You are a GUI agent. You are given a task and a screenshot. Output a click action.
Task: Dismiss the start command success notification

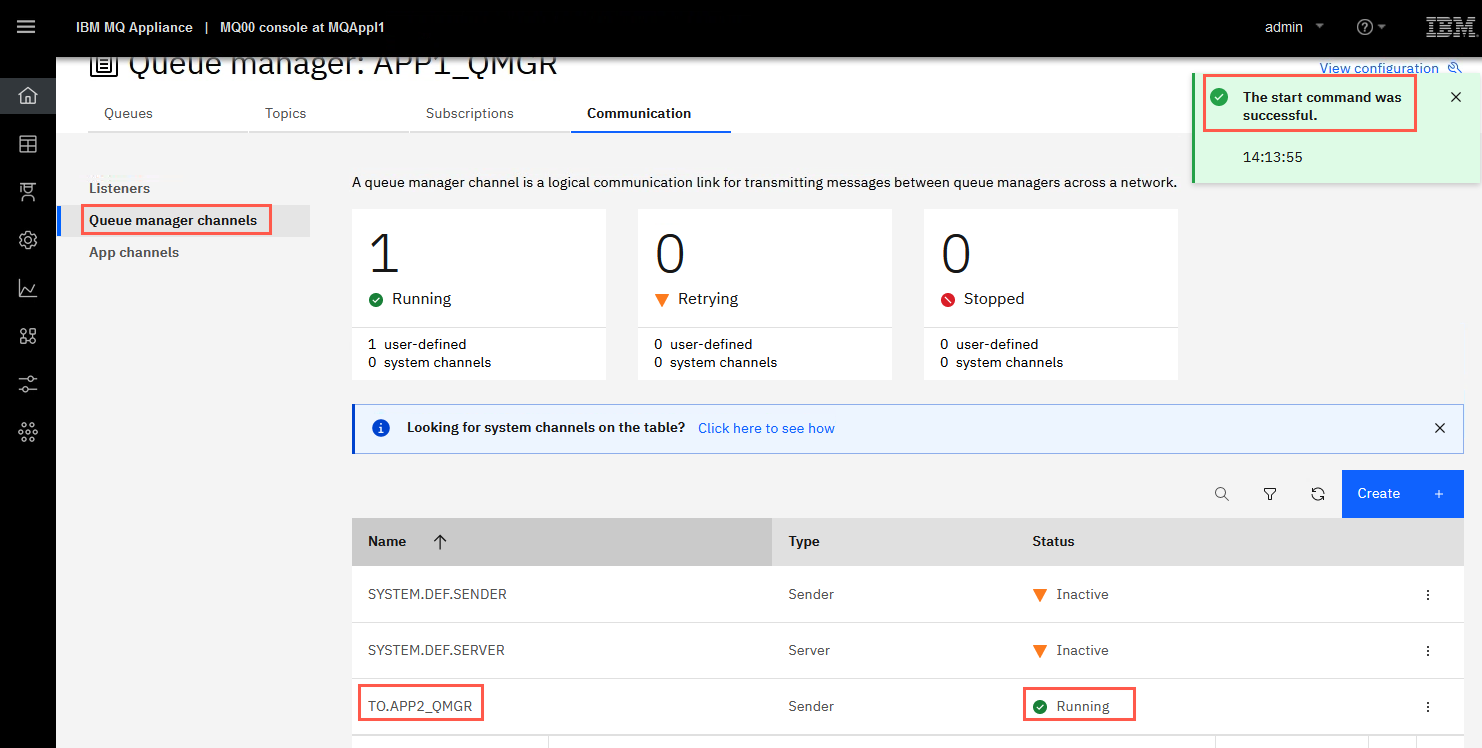(1456, 97)
